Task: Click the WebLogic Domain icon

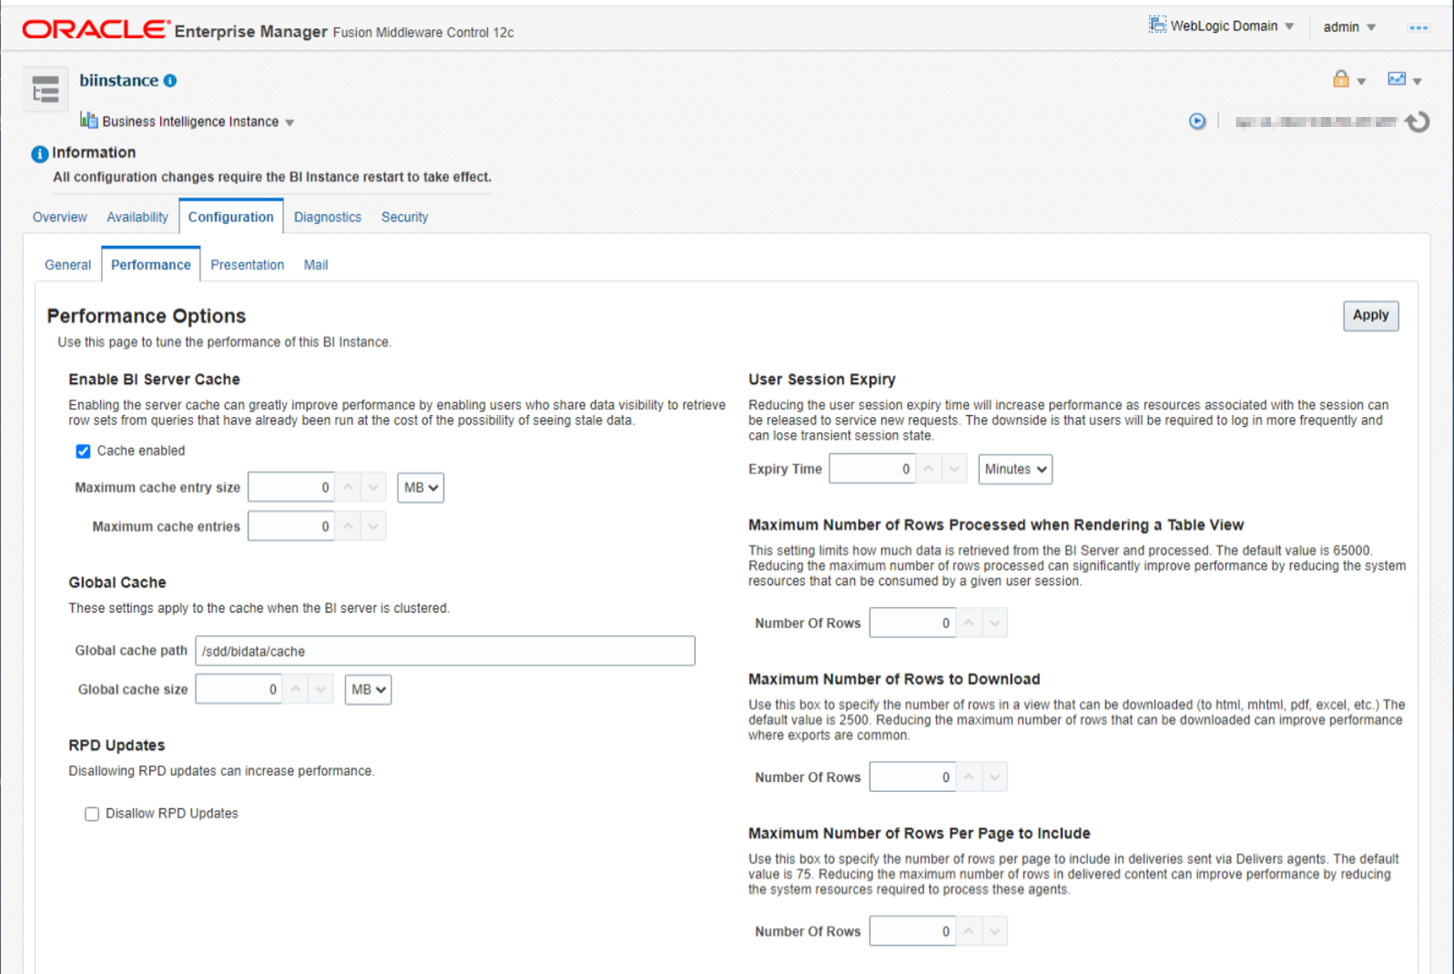Action: pos(1157,25)
